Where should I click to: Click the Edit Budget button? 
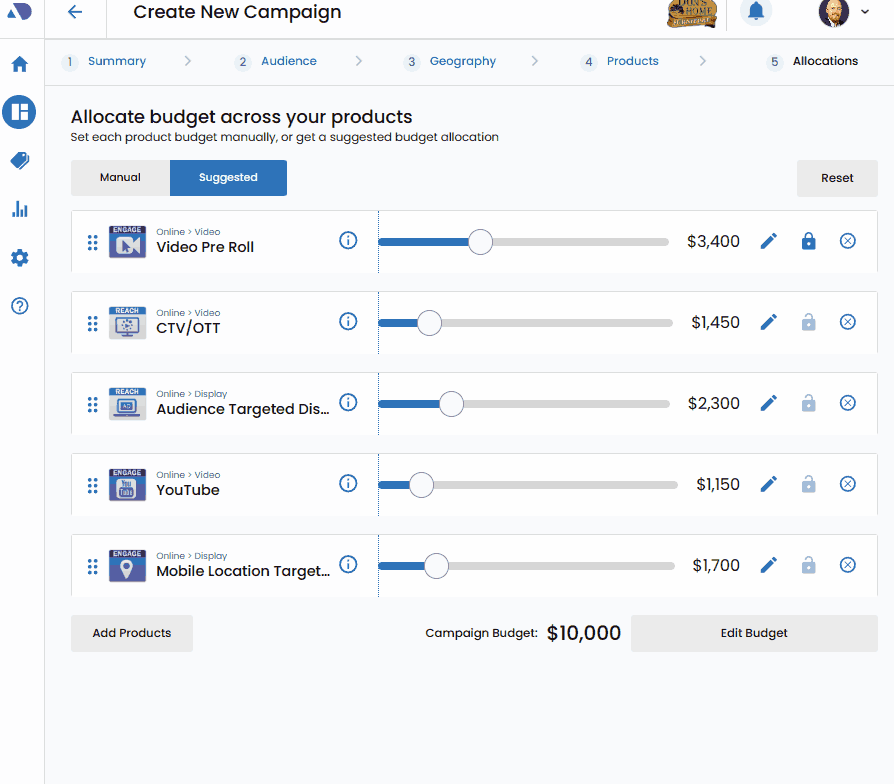(x=754, y=633)
